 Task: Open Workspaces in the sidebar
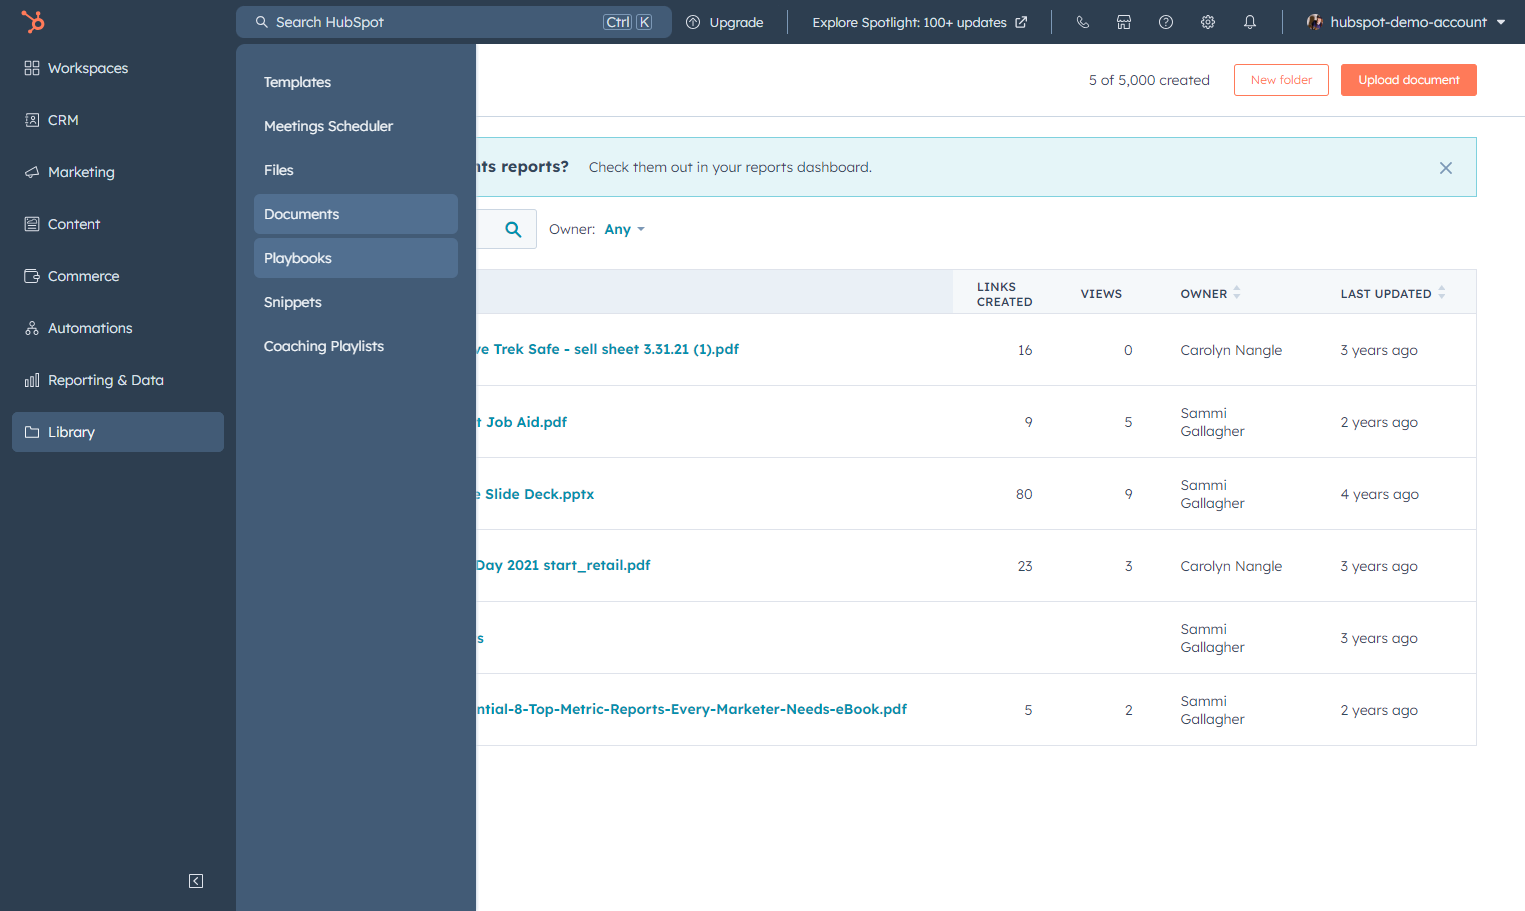click(x=118, y=68)
